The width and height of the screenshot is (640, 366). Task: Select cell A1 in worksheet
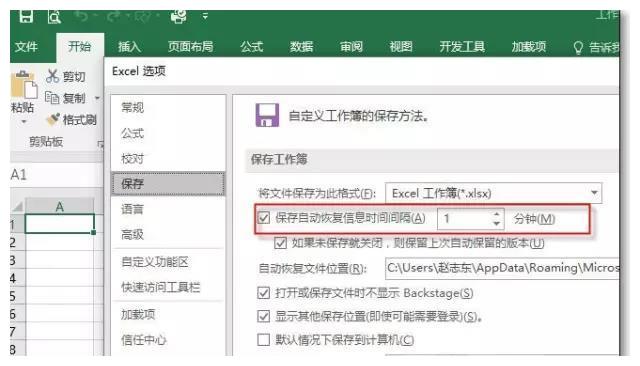click(60, 224)
